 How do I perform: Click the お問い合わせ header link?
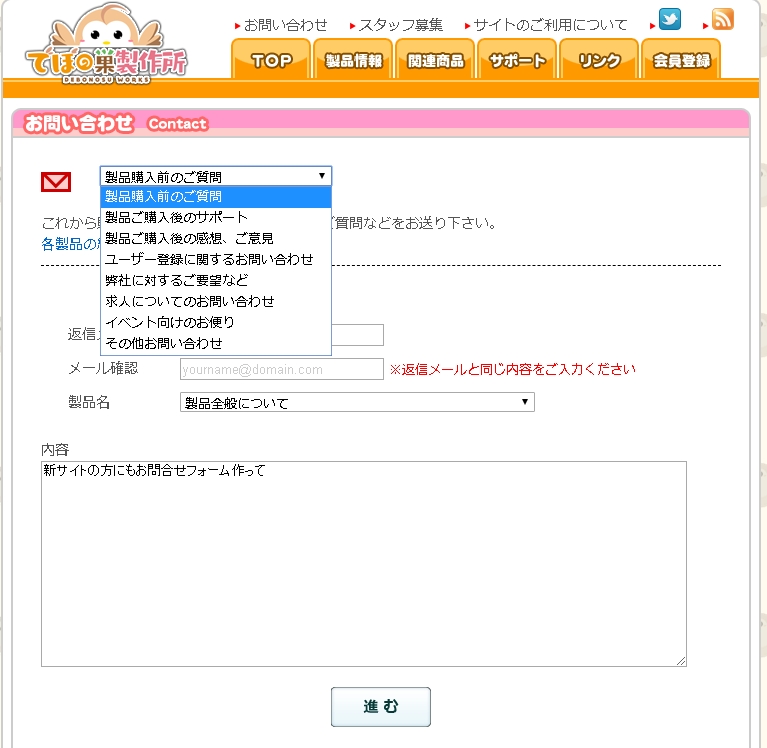click(x=285, y=25)
